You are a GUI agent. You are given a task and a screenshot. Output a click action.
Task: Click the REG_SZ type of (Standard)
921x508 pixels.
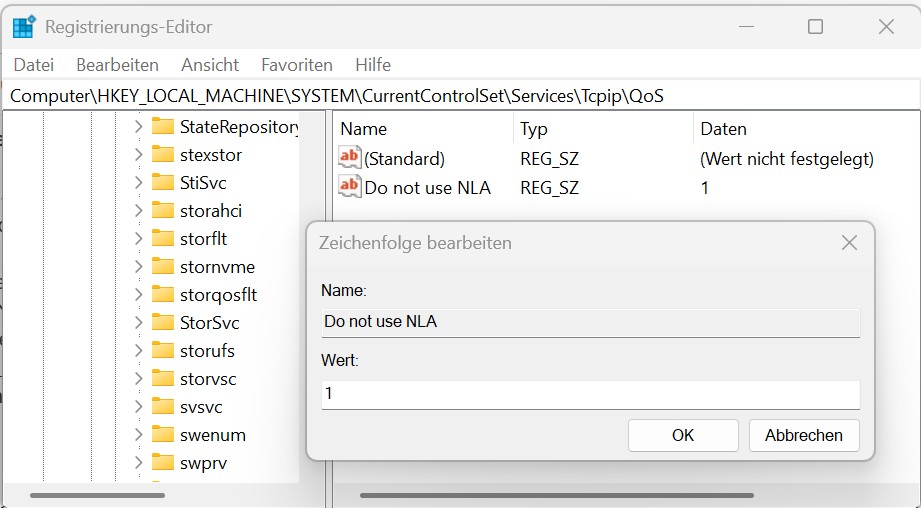click(x=550, y=159)
